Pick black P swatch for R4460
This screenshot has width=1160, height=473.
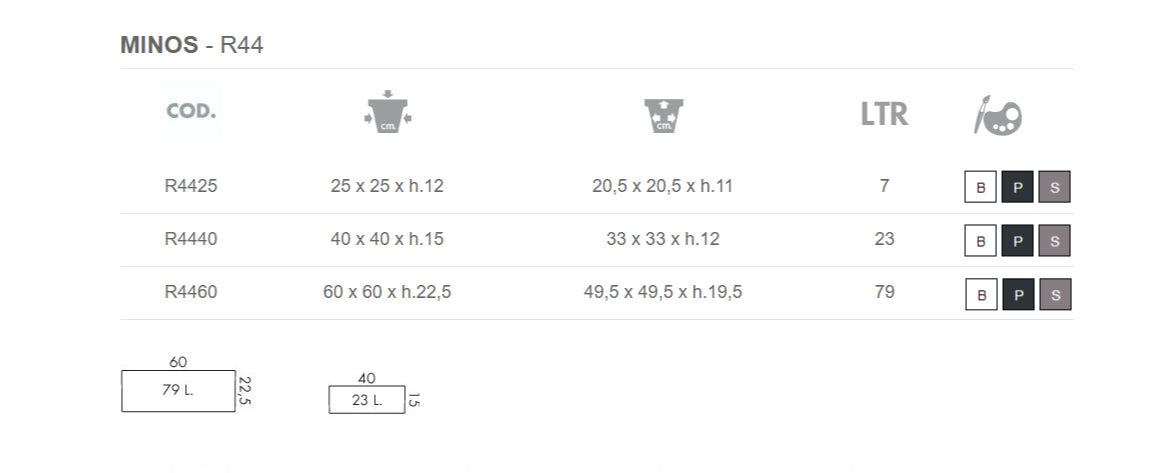pyautogui.click(x=1017, y=294)
